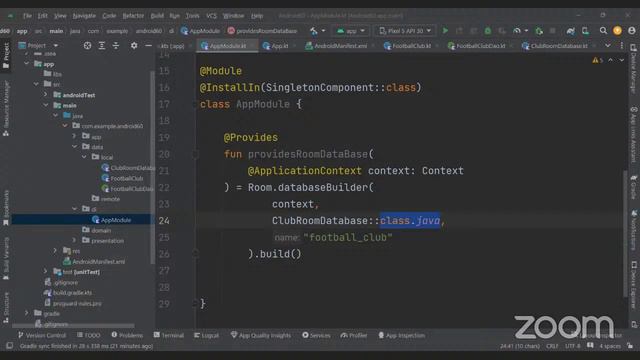This screenshot has width=640, height=360.
Task: Open the Resource Manager side tool window
Action: tap(6, 108)
